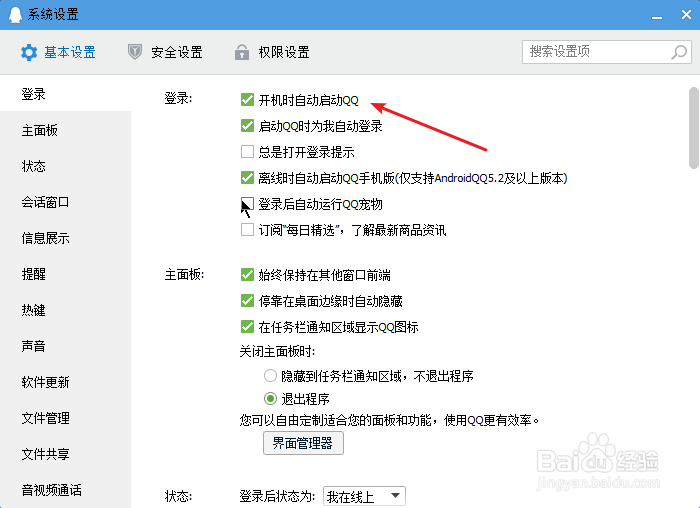The width and height of the screenshot is (700, 508).
Task: Select 隐藏到任务栏通知区域 radio option
Action: (270, 376)
